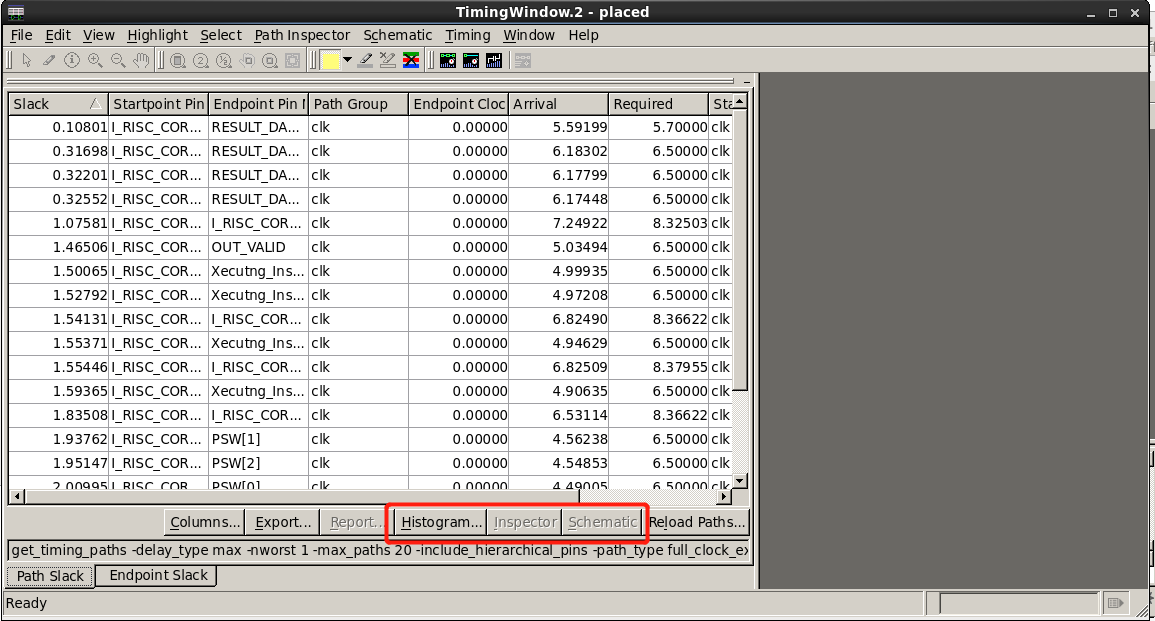The height and width of the screenshot is (621, 1155).
Task: Click the Histogram... button
Action: click(440, 522)
